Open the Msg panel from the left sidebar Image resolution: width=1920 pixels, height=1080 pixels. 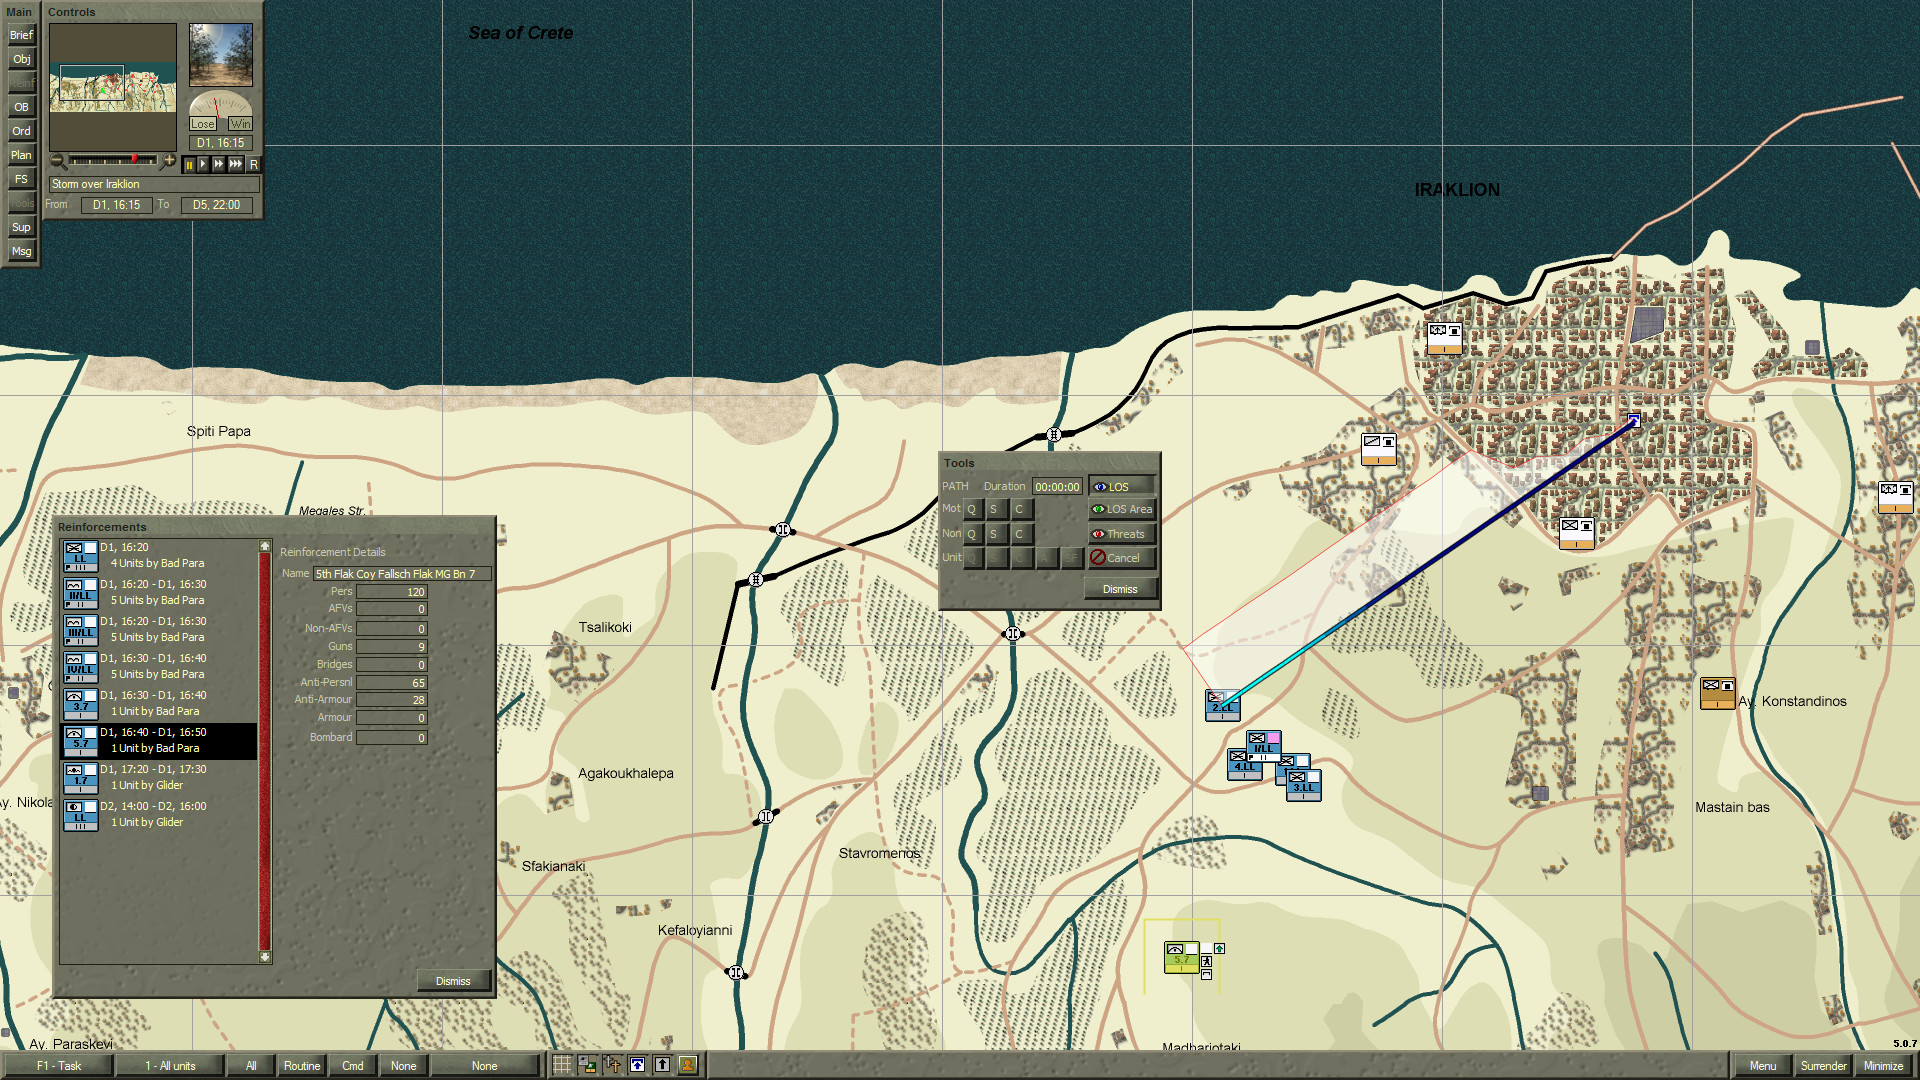pos(21,251)
